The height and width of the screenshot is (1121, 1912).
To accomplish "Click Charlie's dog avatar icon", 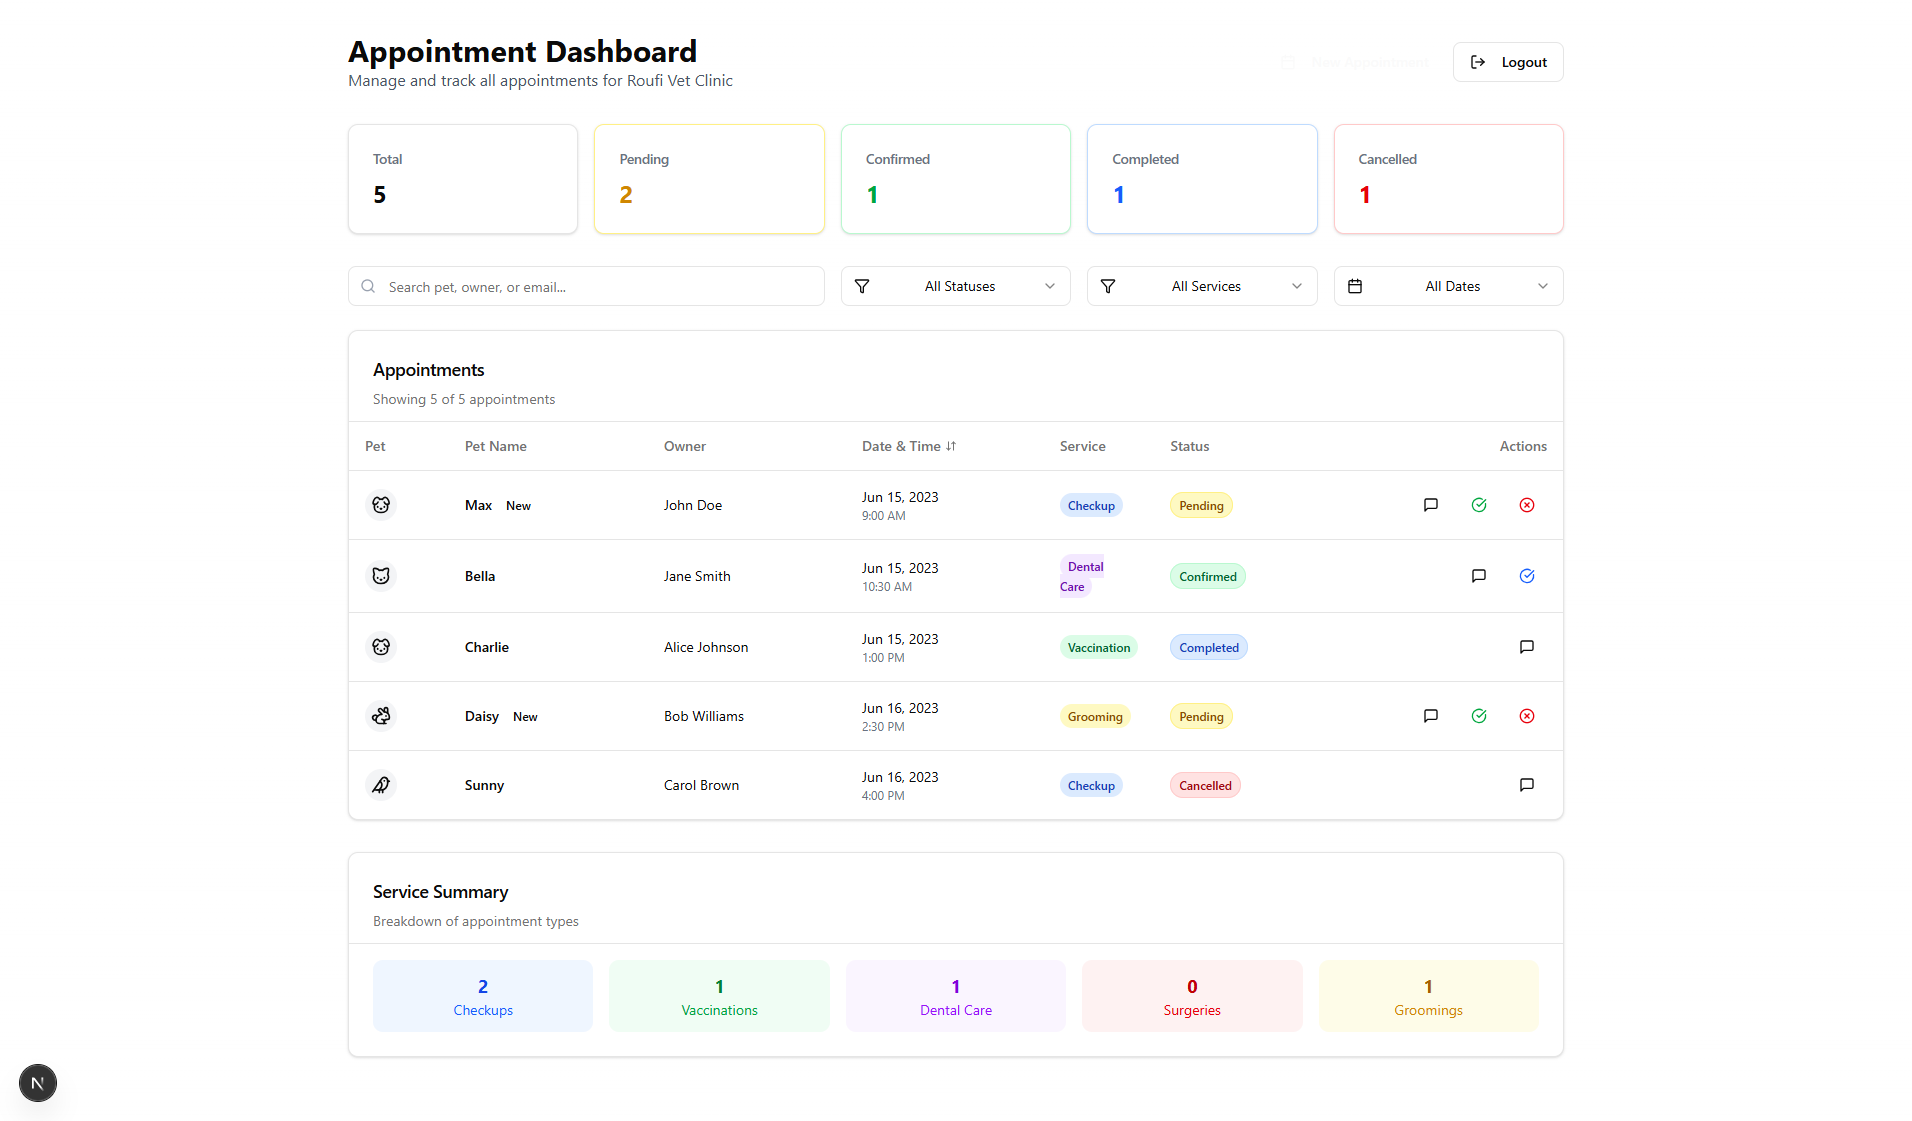I will [381, 647].
